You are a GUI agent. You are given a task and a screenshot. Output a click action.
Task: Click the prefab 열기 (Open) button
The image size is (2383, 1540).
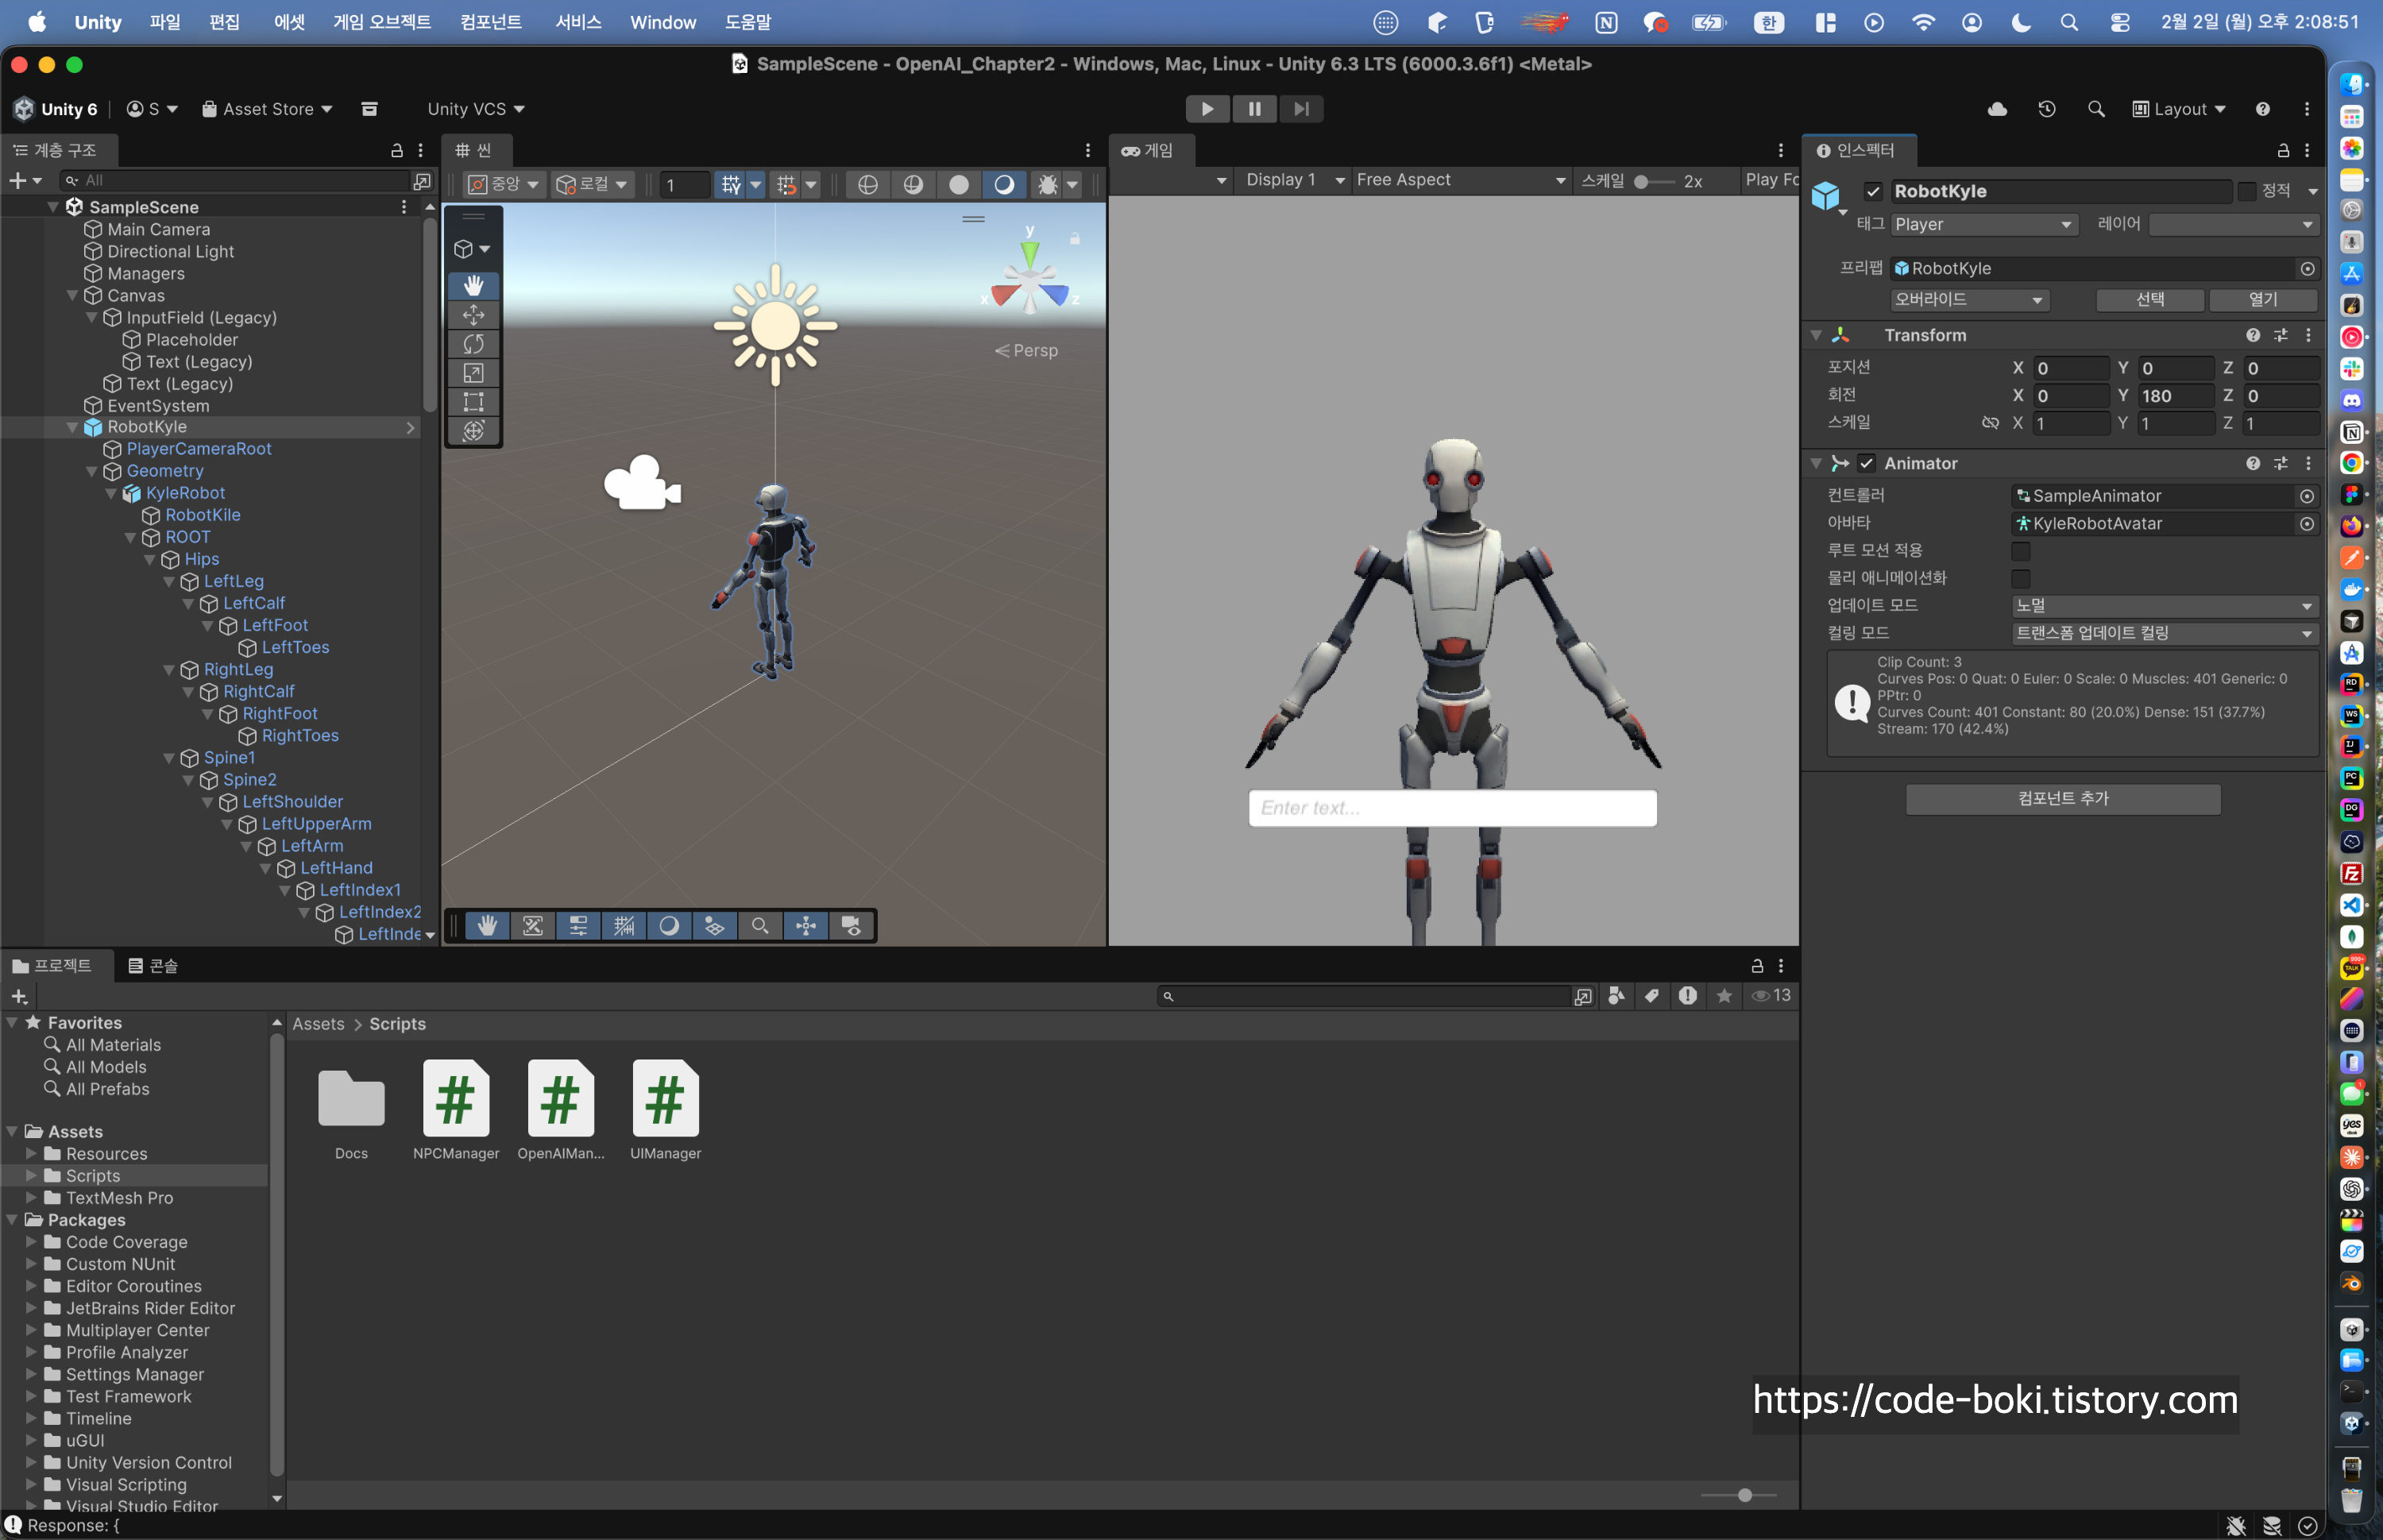(2262, 300)
